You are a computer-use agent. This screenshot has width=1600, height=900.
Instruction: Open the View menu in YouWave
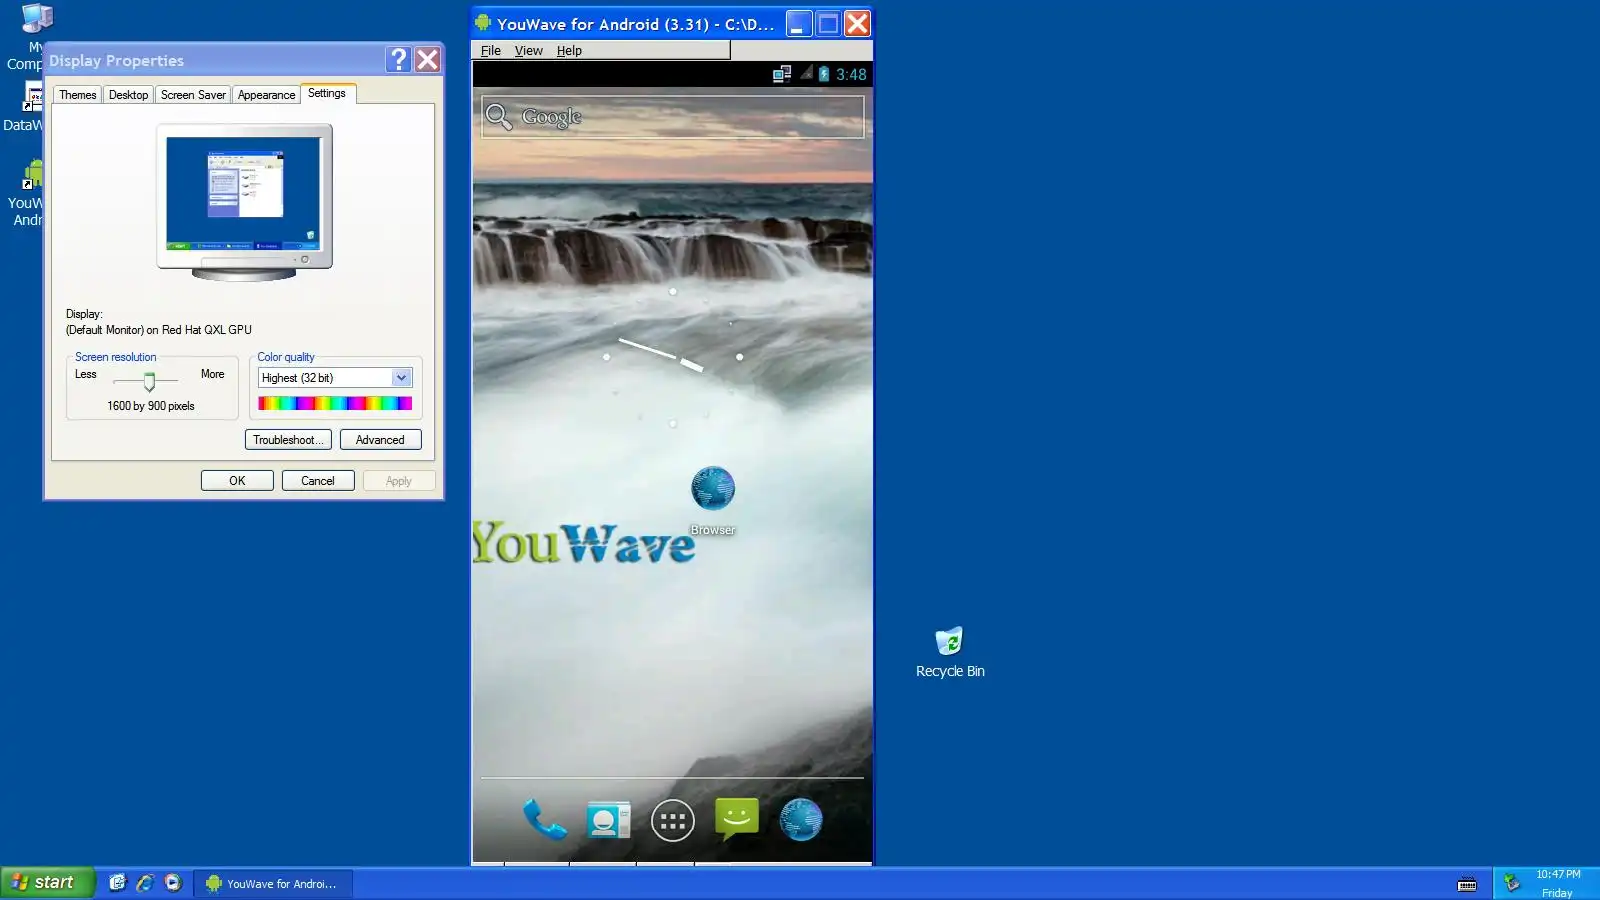(x=528, y=51)
